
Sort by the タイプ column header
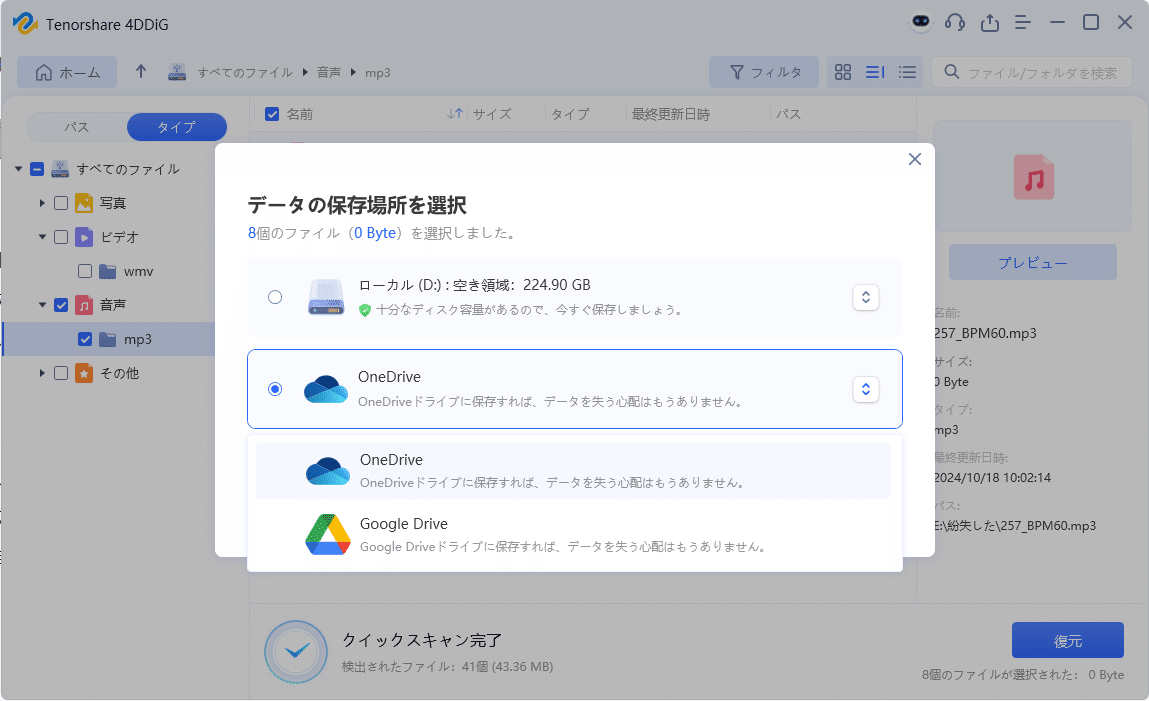pos(570,114)
